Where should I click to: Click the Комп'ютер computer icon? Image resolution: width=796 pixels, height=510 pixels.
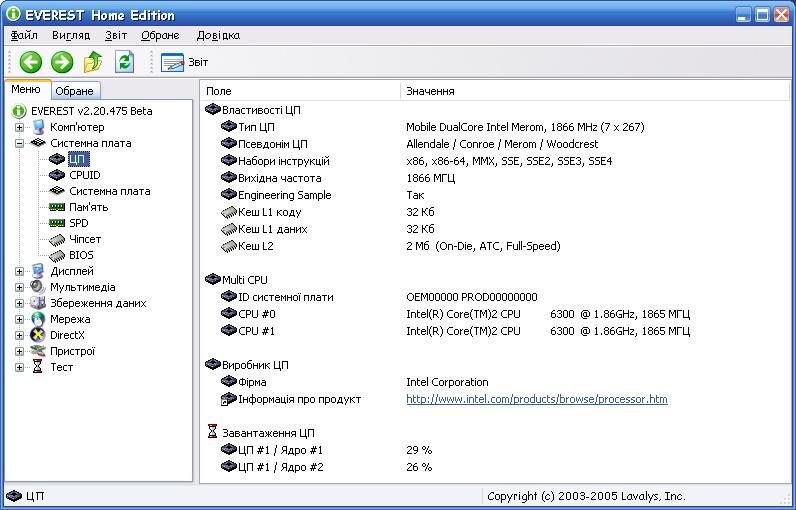38,127
